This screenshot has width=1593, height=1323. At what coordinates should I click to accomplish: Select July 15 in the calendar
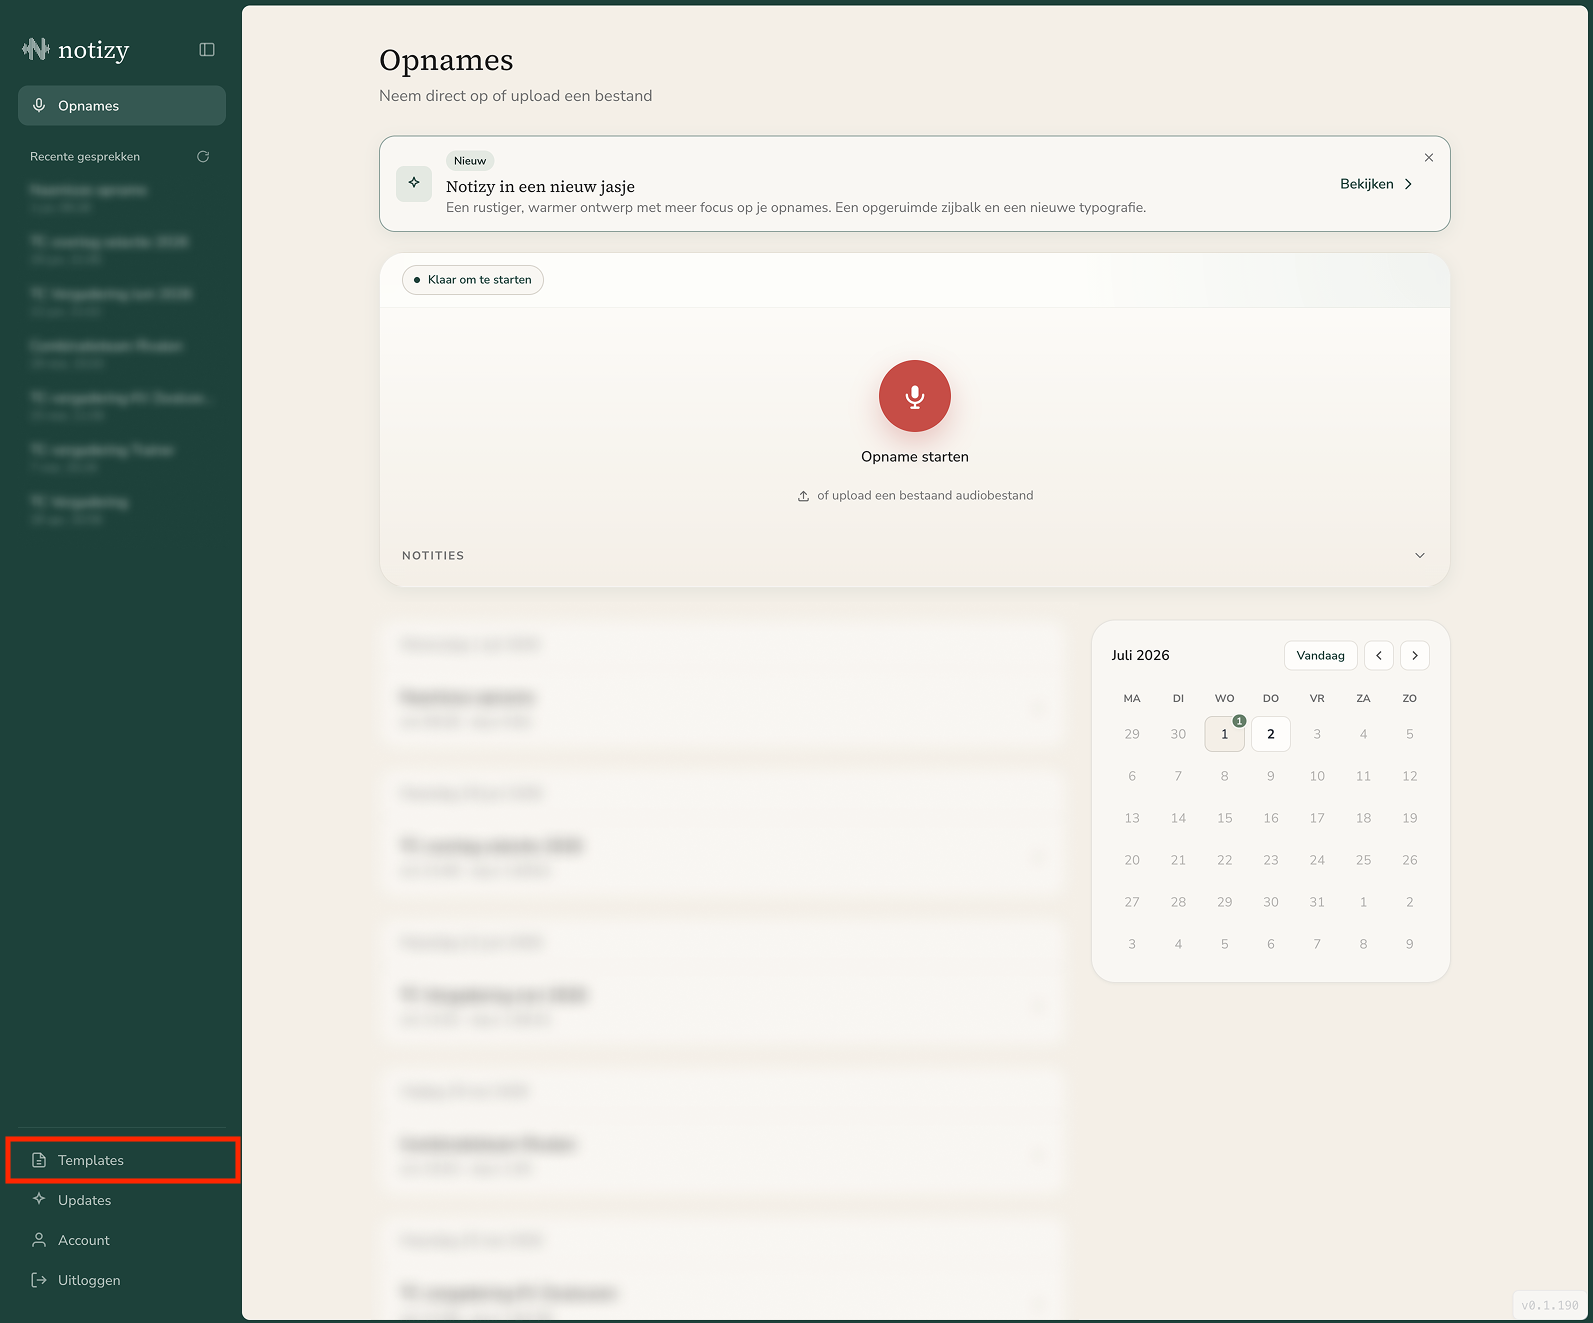pyautogui.click(x=1225, y=818)
